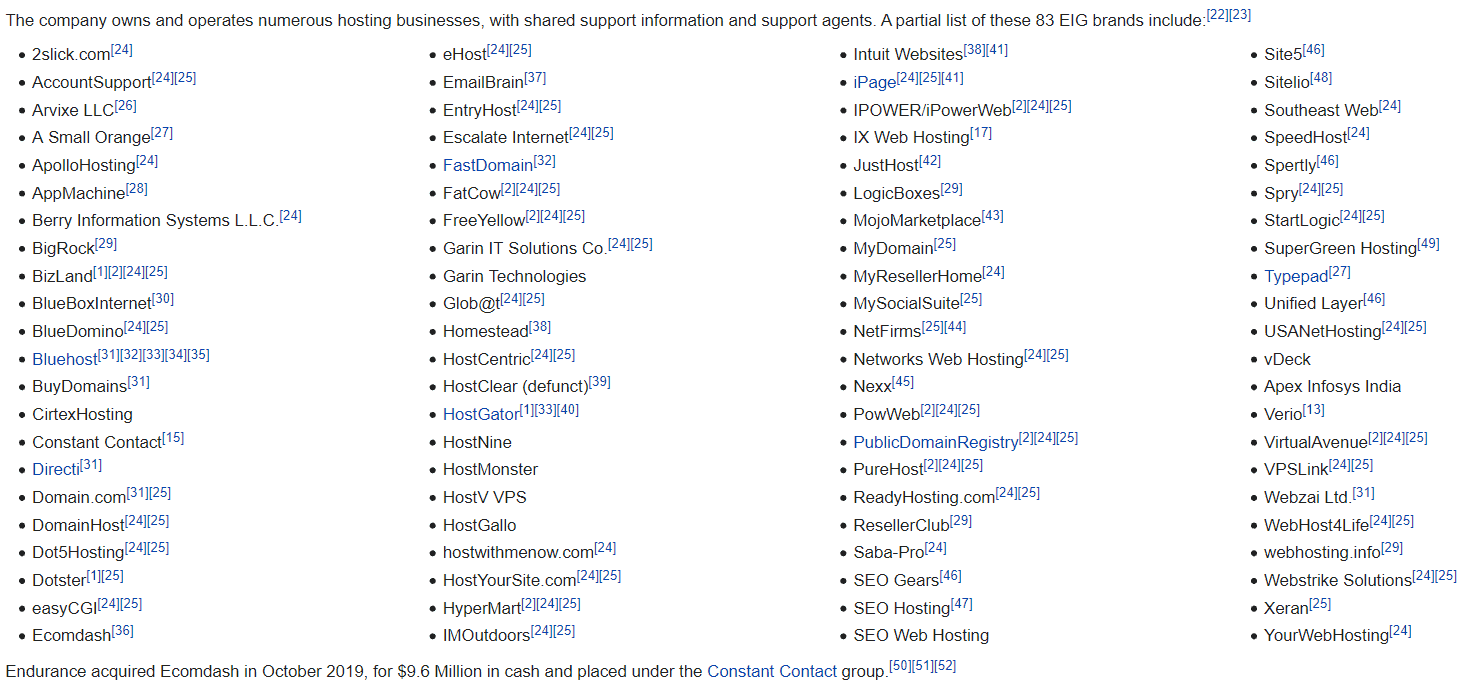Open citation [46] beside Spertly
Image resolution: width=1459 pixels, height=686 pixels.
(1327, 160)
